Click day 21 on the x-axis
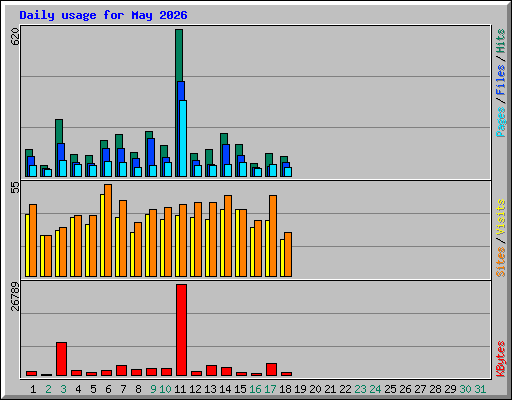 pos(330,389)
